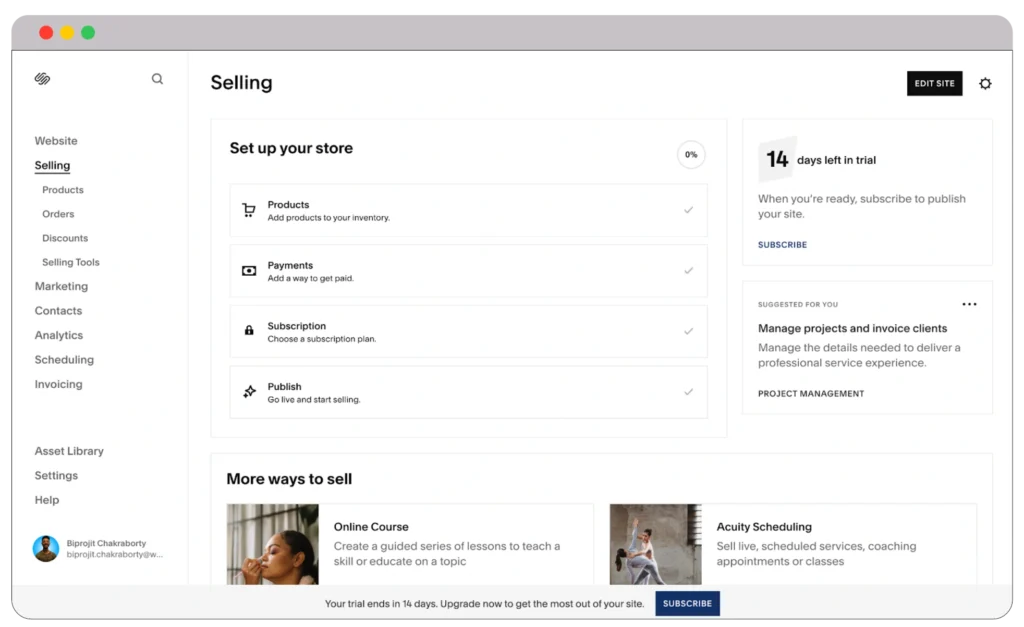1024x627 pixels.
Task: Switch to the Marketing section
Action: [x=61, y=286]
